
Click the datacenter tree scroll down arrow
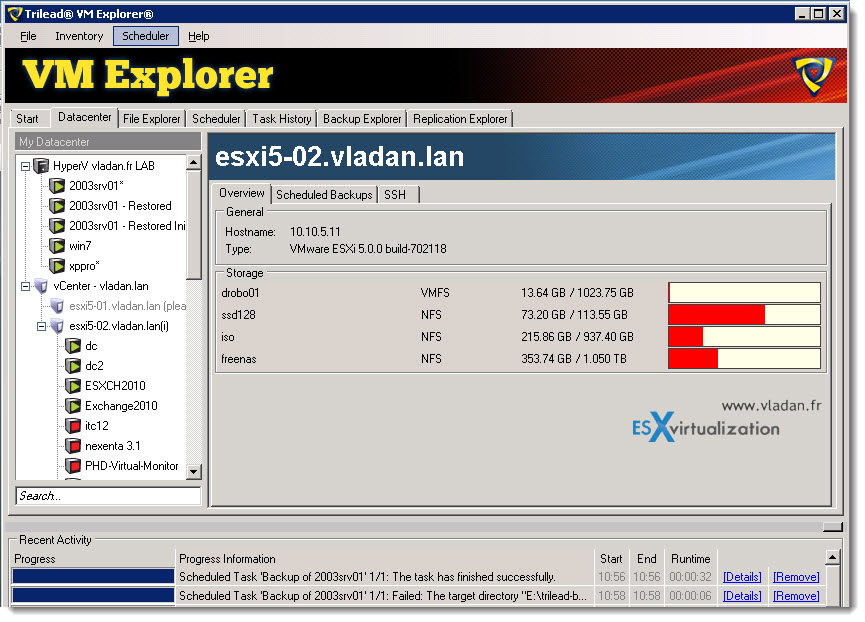click(194, 471)
